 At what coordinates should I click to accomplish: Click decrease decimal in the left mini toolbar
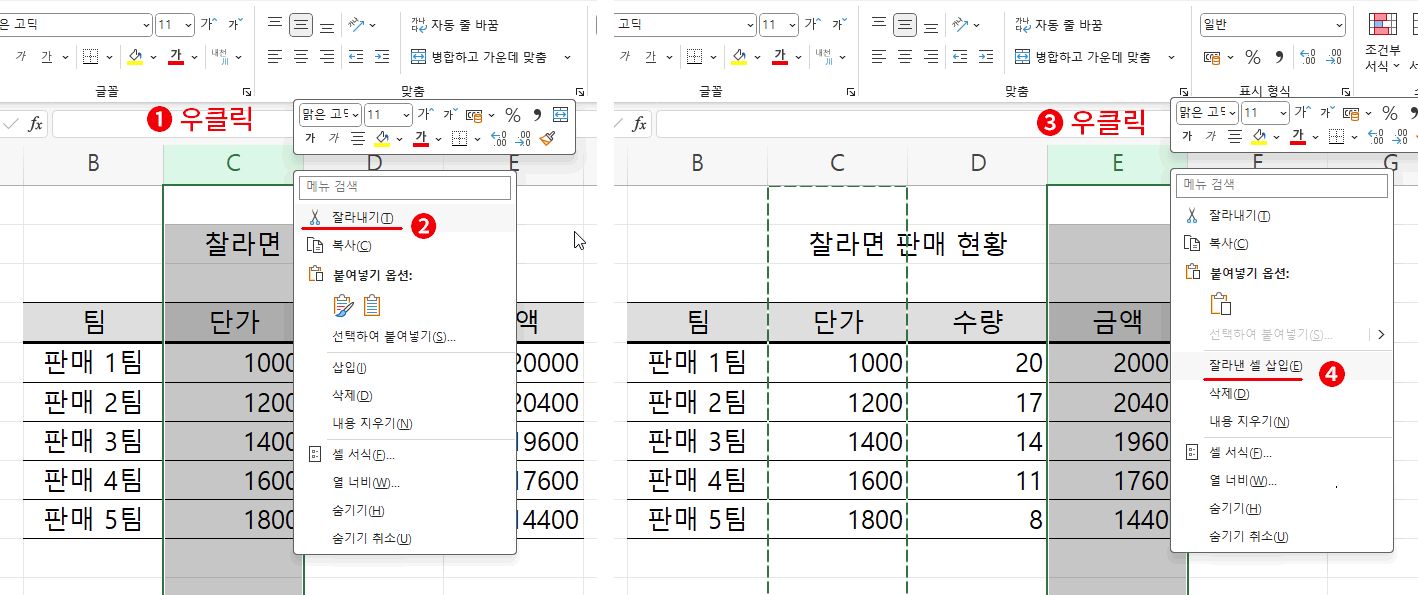click(x=523, y=138)
